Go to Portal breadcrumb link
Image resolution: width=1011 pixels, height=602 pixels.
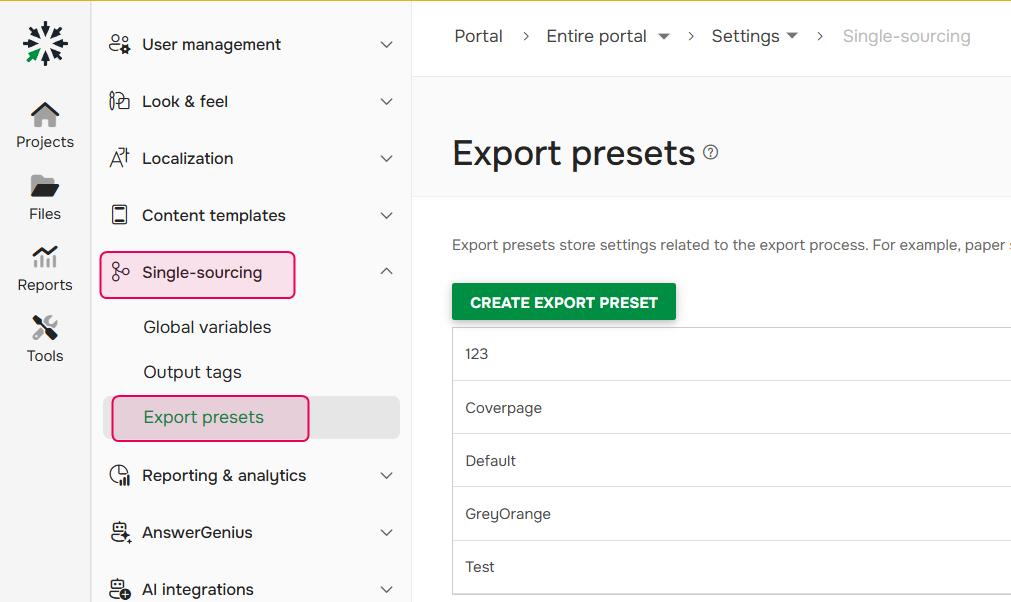pyautogui.click(x=478, y=36)
